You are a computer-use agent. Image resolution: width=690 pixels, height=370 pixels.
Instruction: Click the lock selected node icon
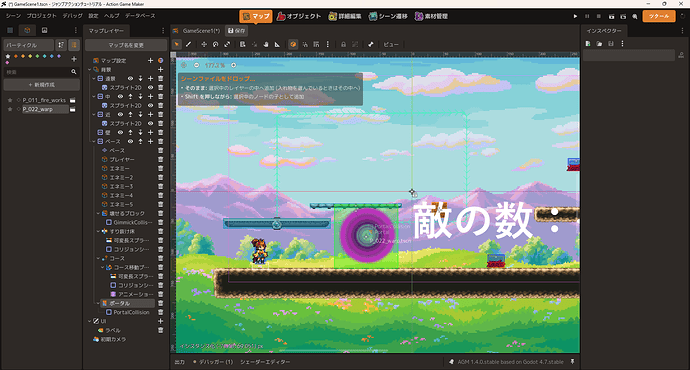[343, 44]
